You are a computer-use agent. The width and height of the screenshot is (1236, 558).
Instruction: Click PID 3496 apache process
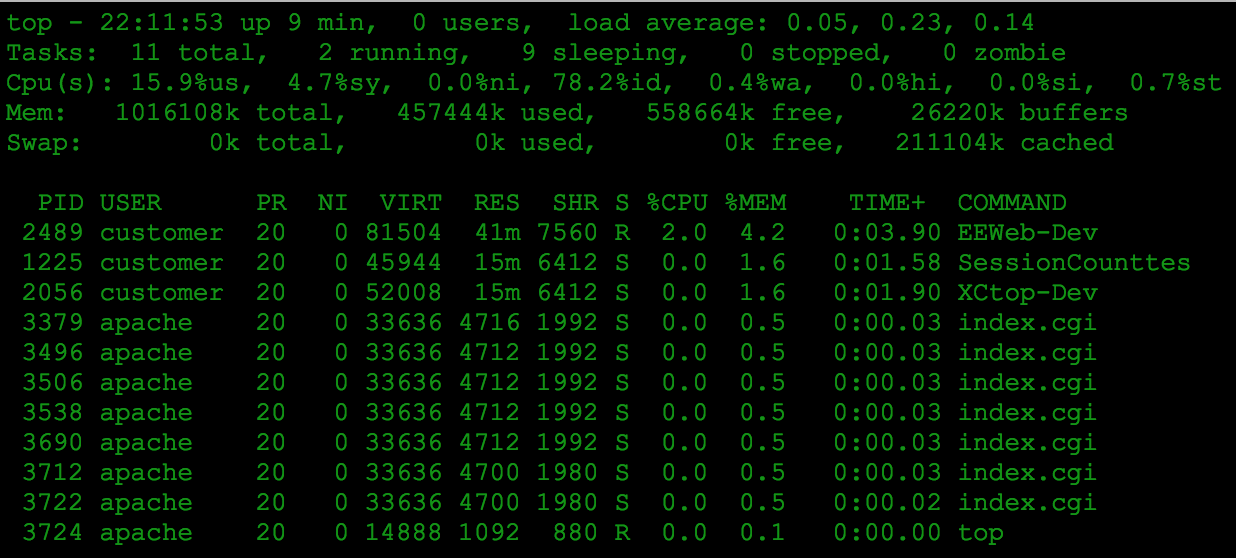pos(53,352)
